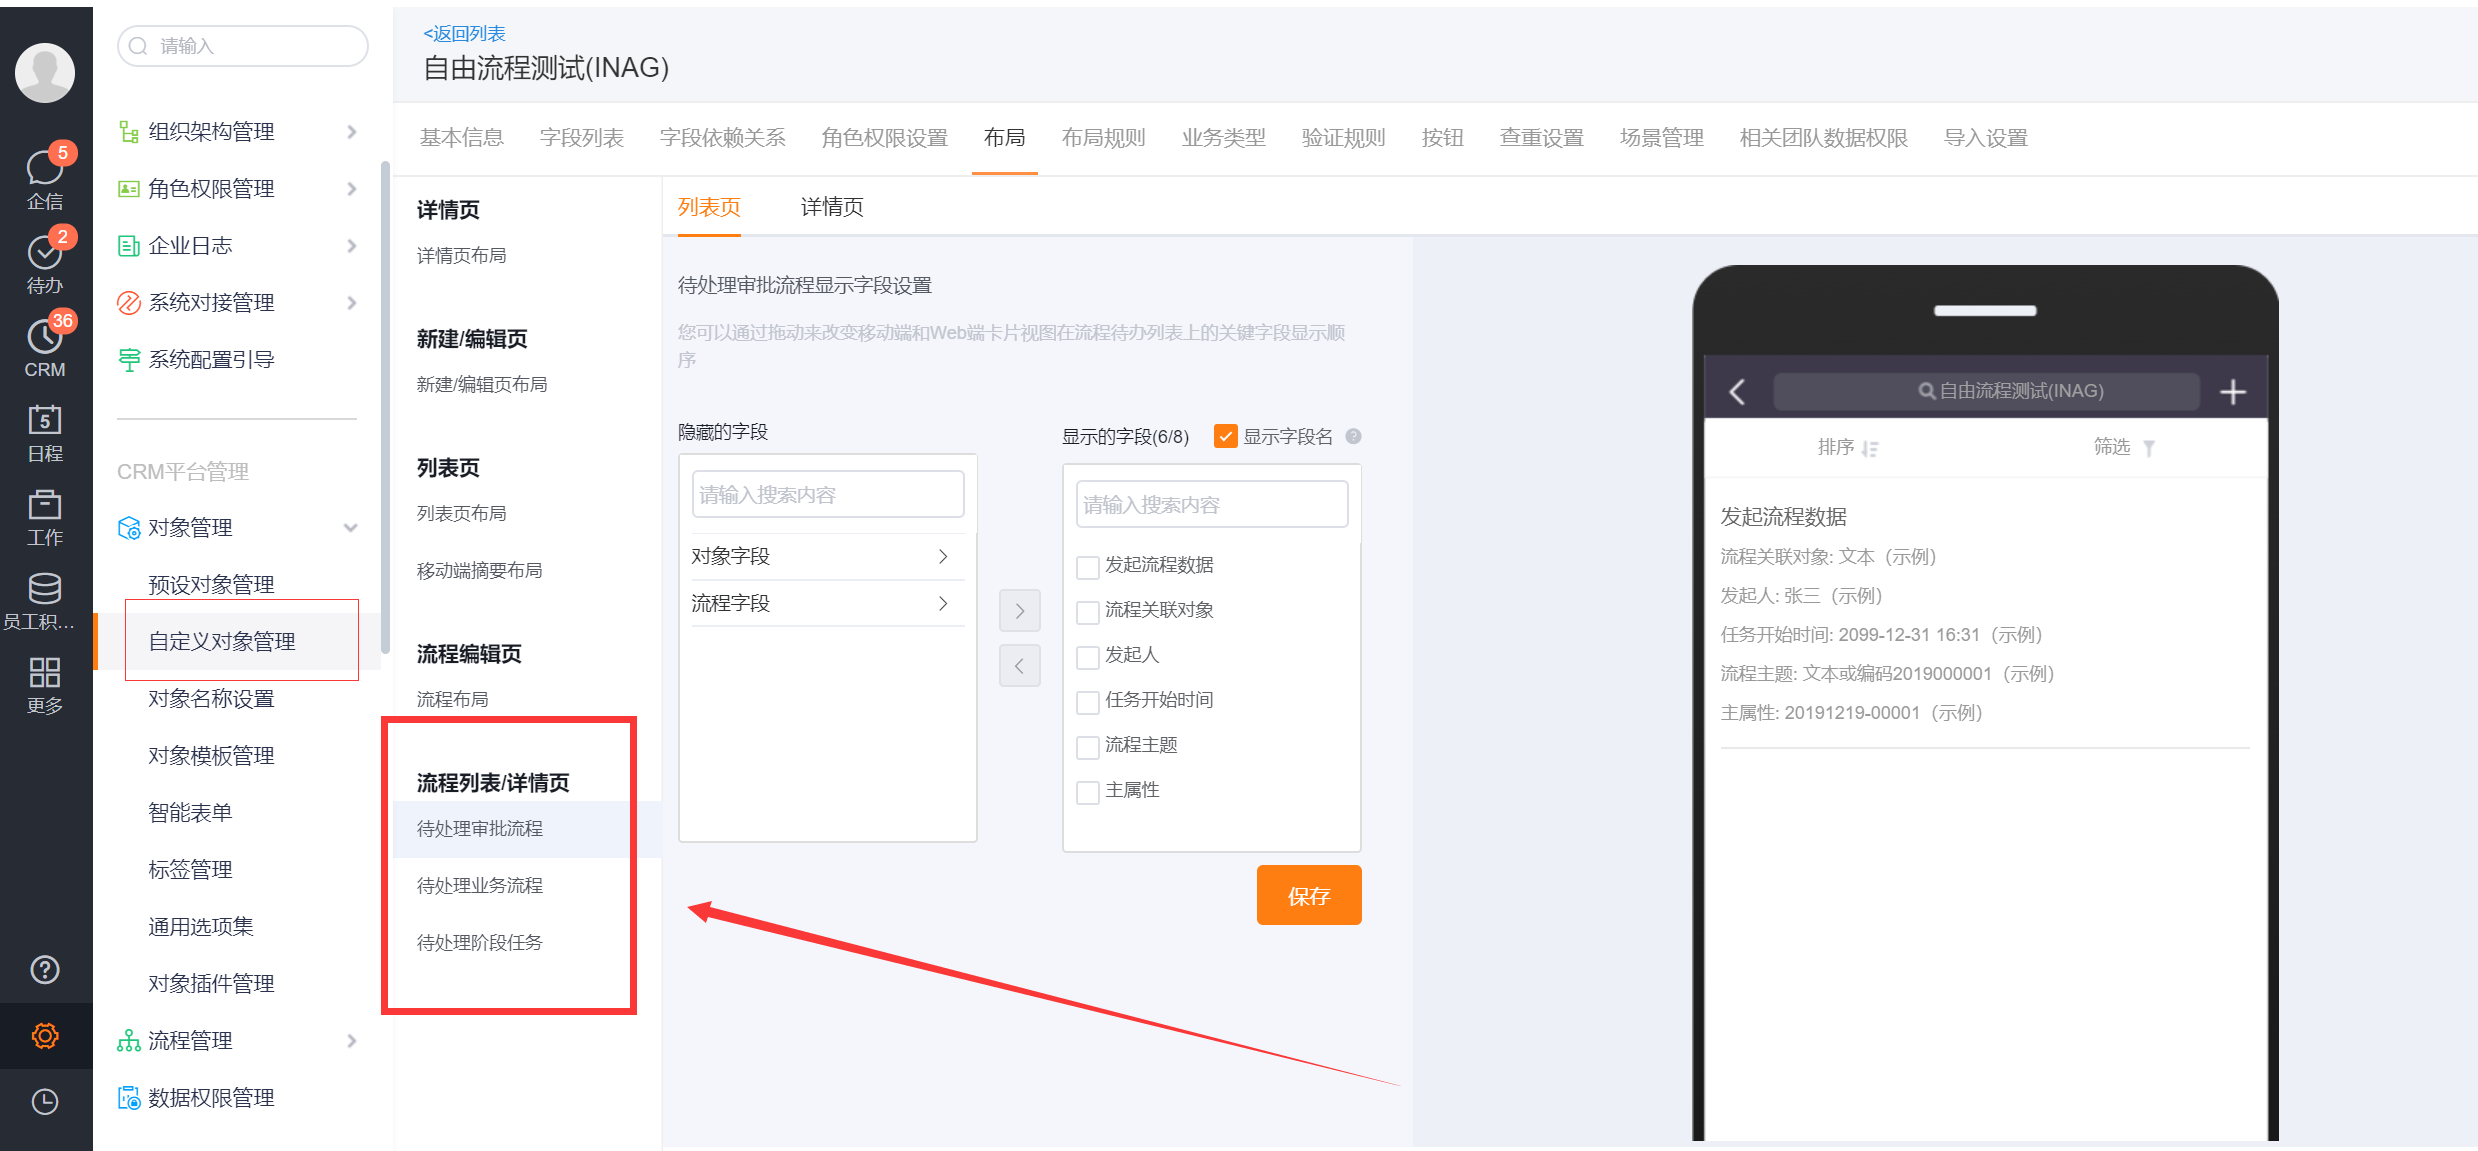Toggle the 显示字段名 checkbox
Viewport: 2478px width, 1151px height.
click(x=1225, y=436)
